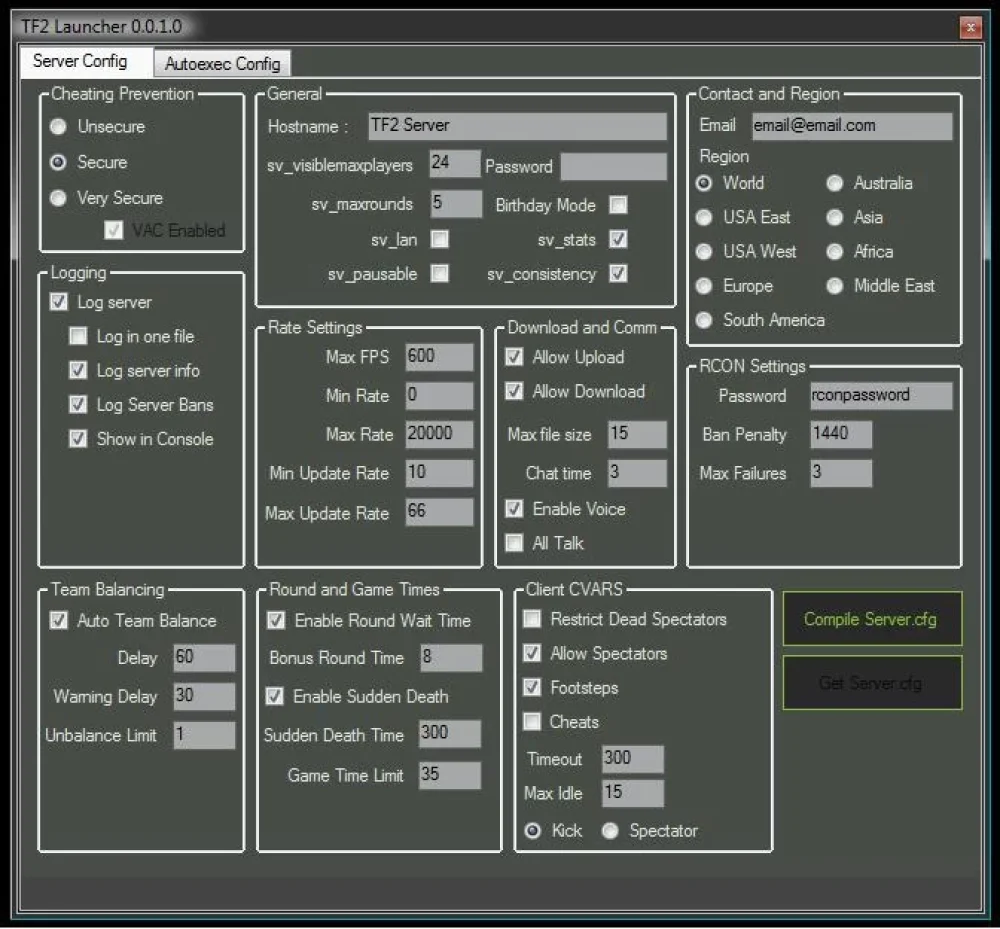The height and width of the screenshot is (929, 1000).
Task: Click the Max Update Rate field
Action: 439,512
